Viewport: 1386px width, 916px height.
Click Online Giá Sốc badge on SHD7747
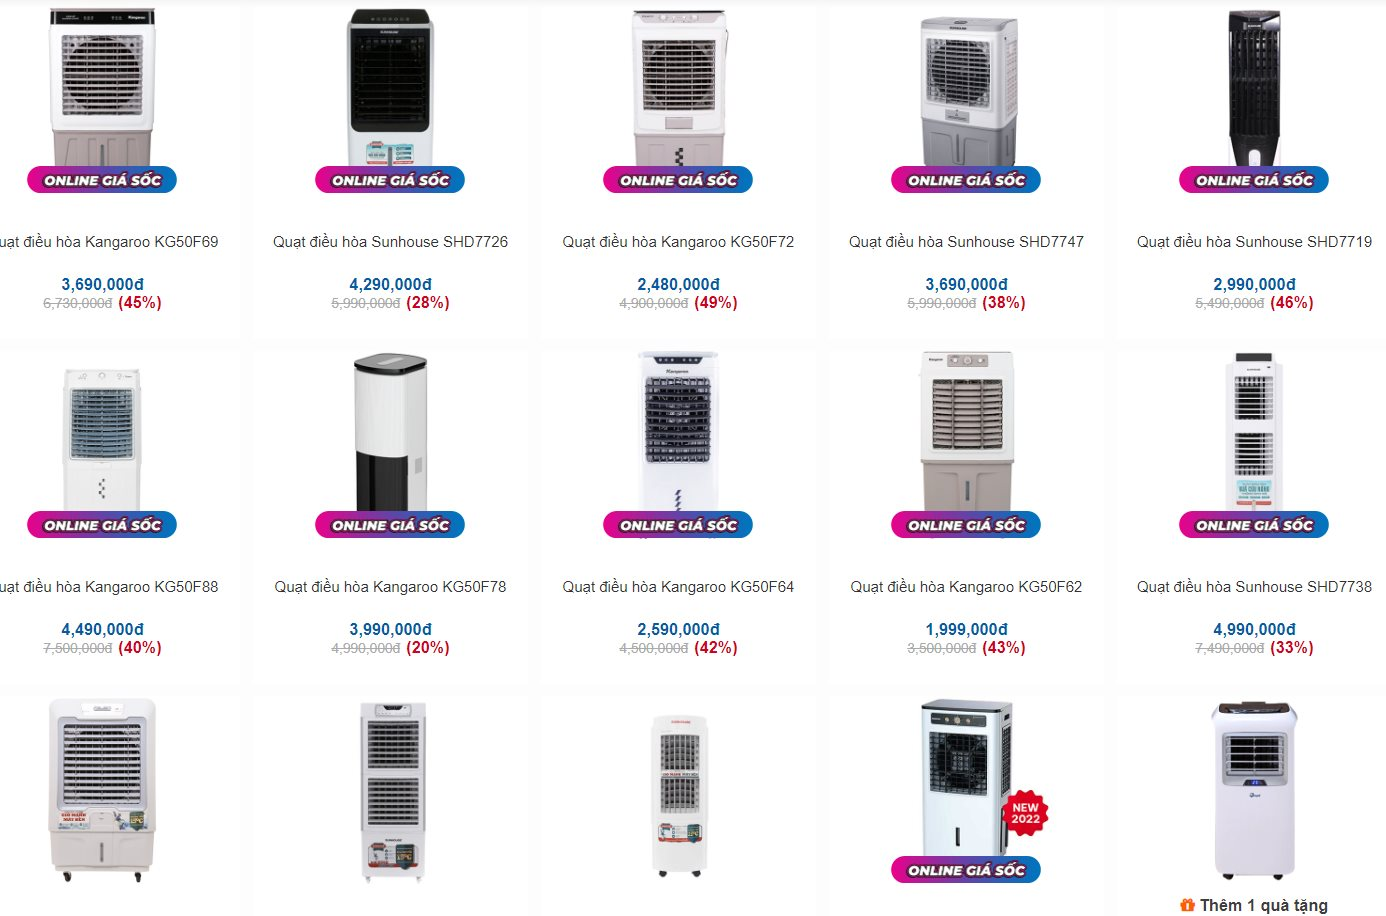[x=966, y=180]
